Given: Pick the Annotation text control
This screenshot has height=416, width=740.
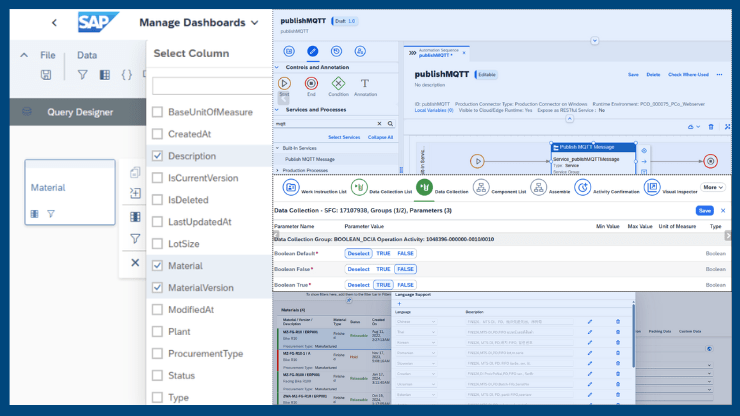Looking at the screenshot, I should pyautogui.click(x=365, y=84).
